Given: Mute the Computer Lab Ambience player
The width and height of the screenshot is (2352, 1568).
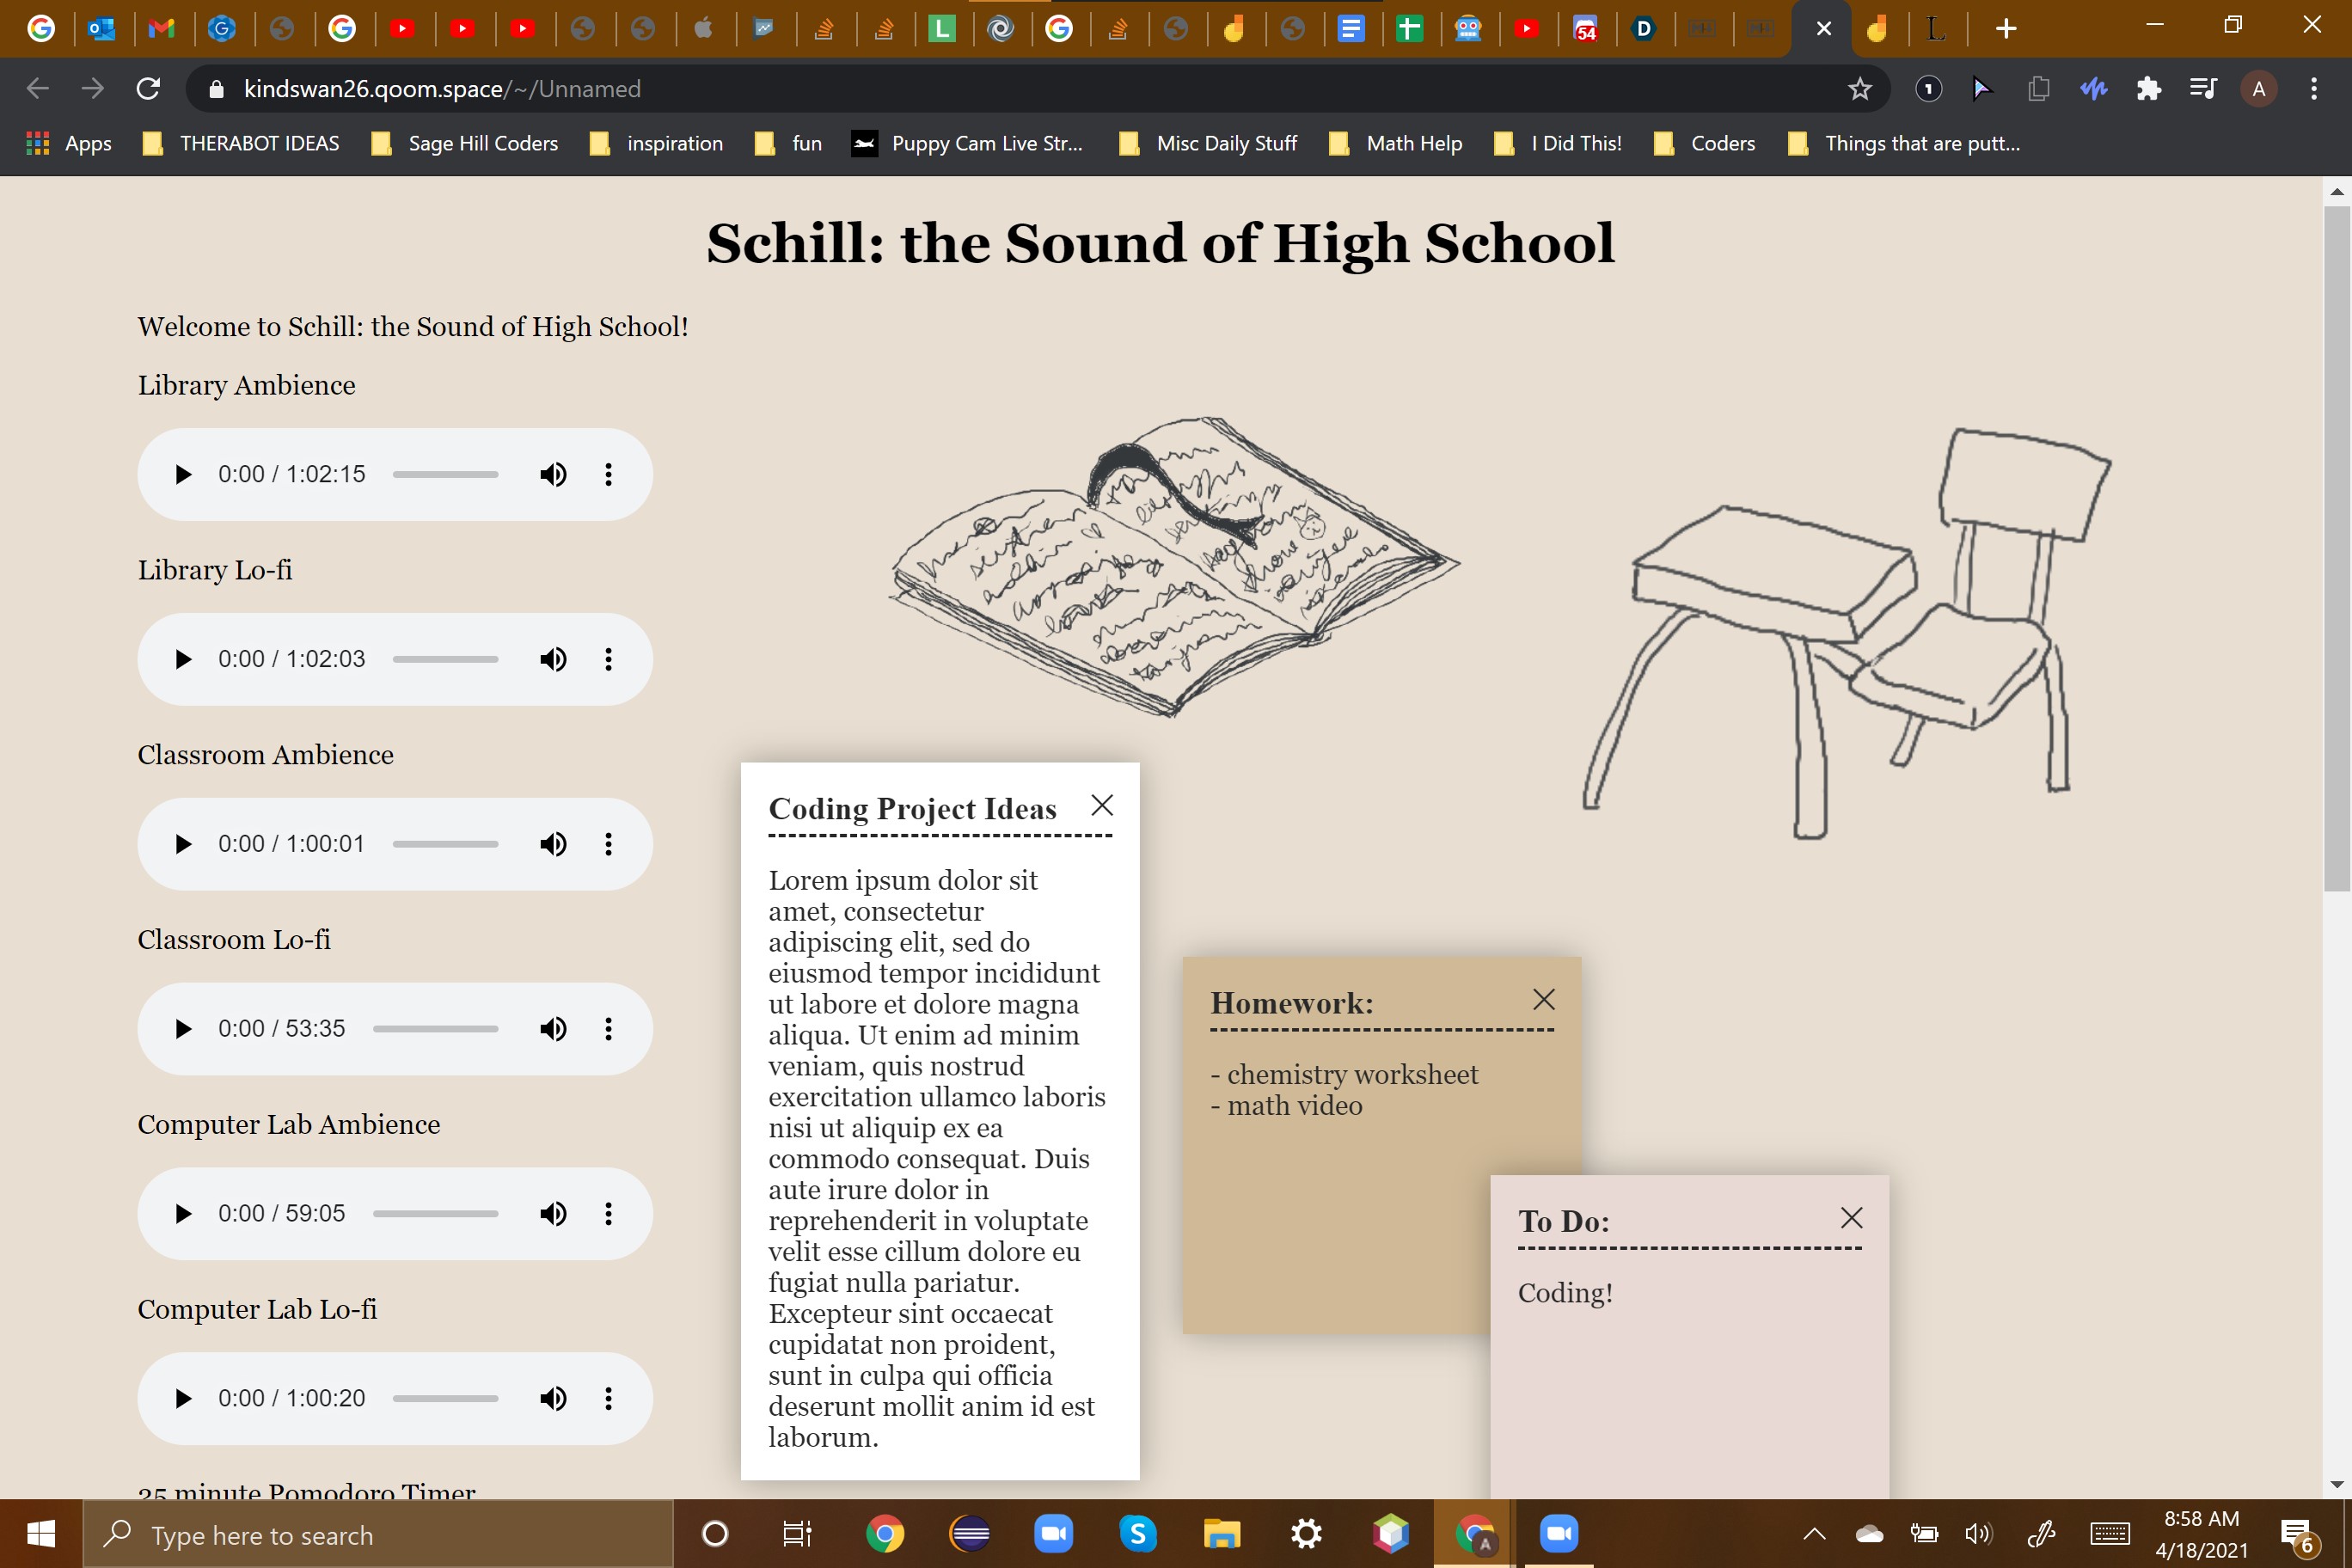Looking at the screenshot, I should [553, 1213].
